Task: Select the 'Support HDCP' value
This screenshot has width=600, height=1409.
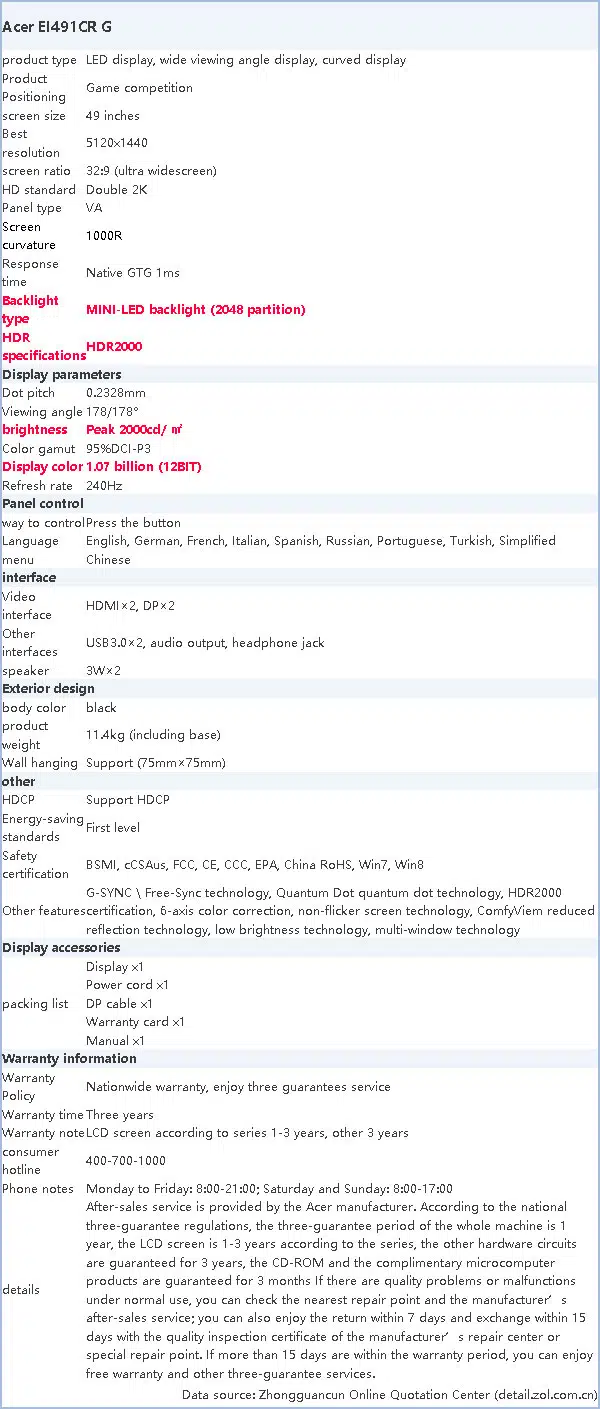Action: 128,800
